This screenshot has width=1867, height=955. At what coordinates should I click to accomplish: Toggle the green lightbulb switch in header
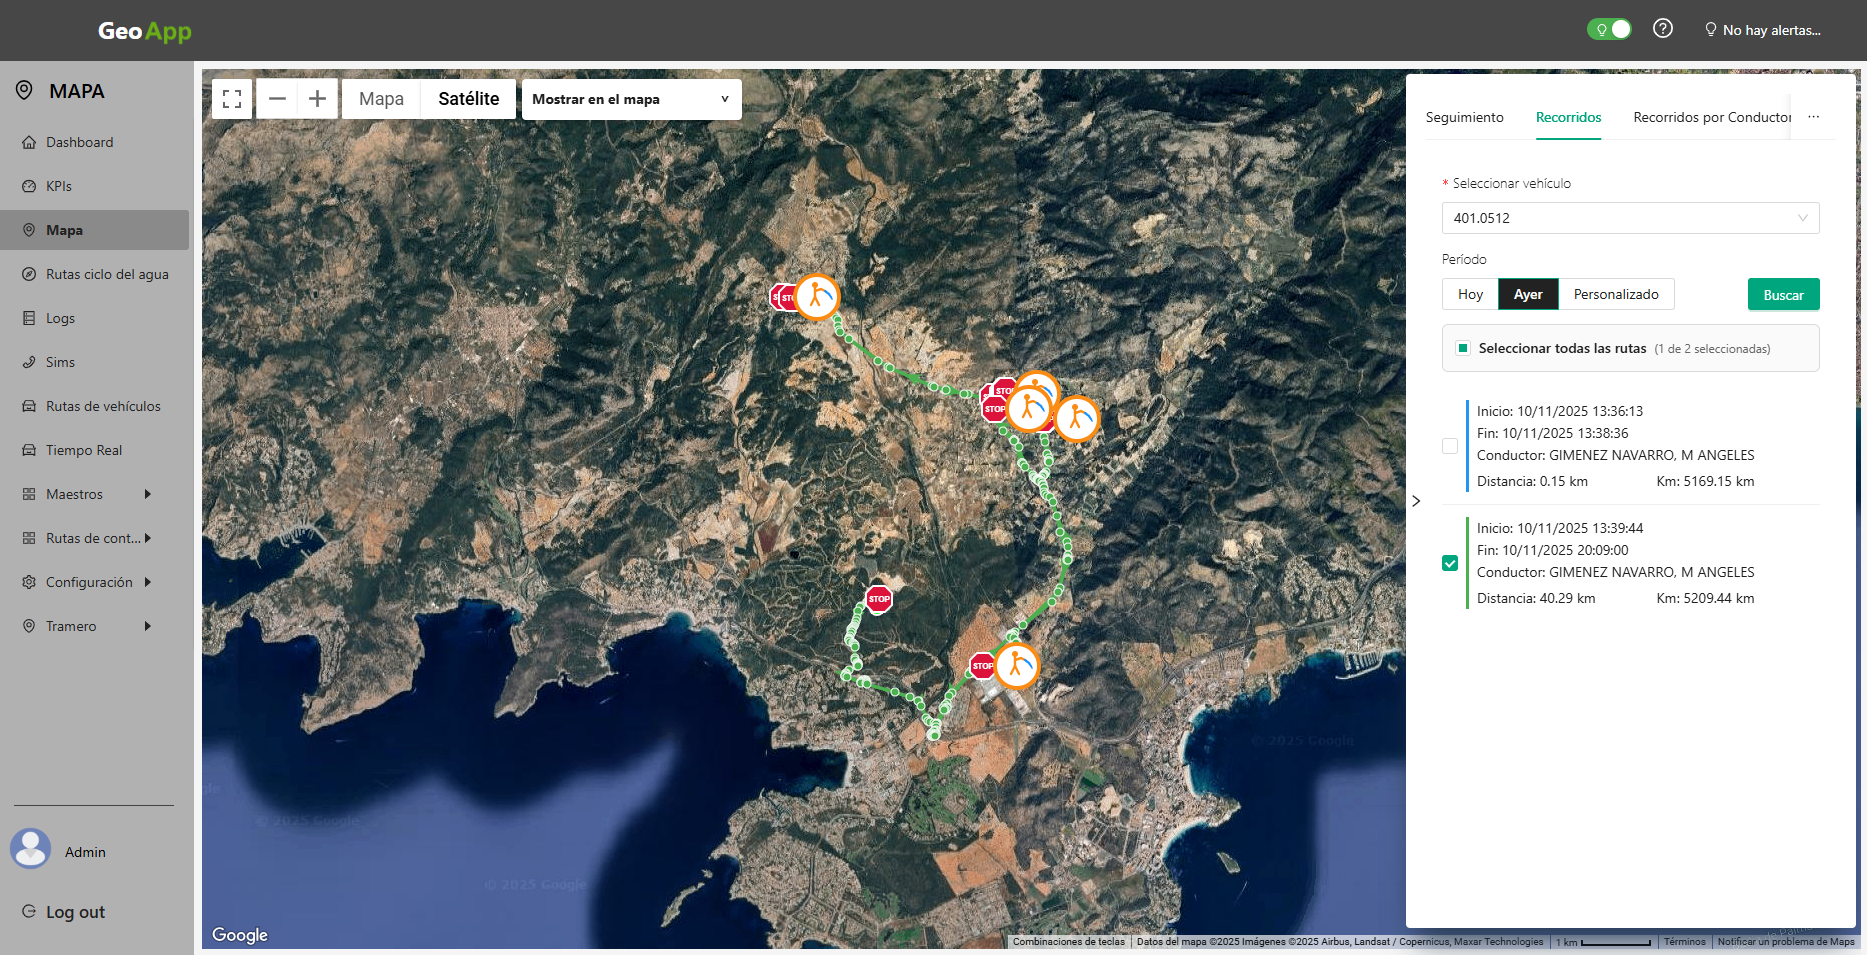click(x=1608, y=28)
